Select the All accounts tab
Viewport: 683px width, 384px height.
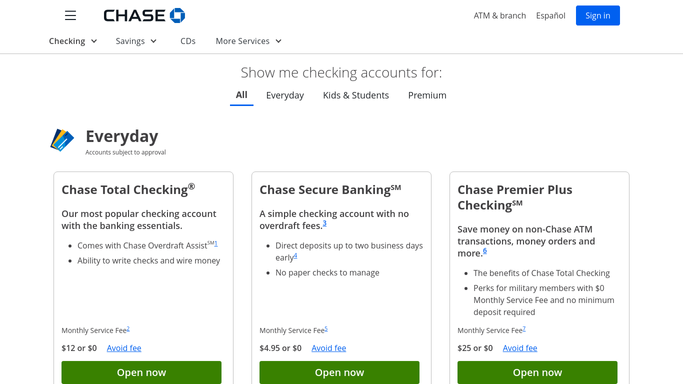pos(241,95)
